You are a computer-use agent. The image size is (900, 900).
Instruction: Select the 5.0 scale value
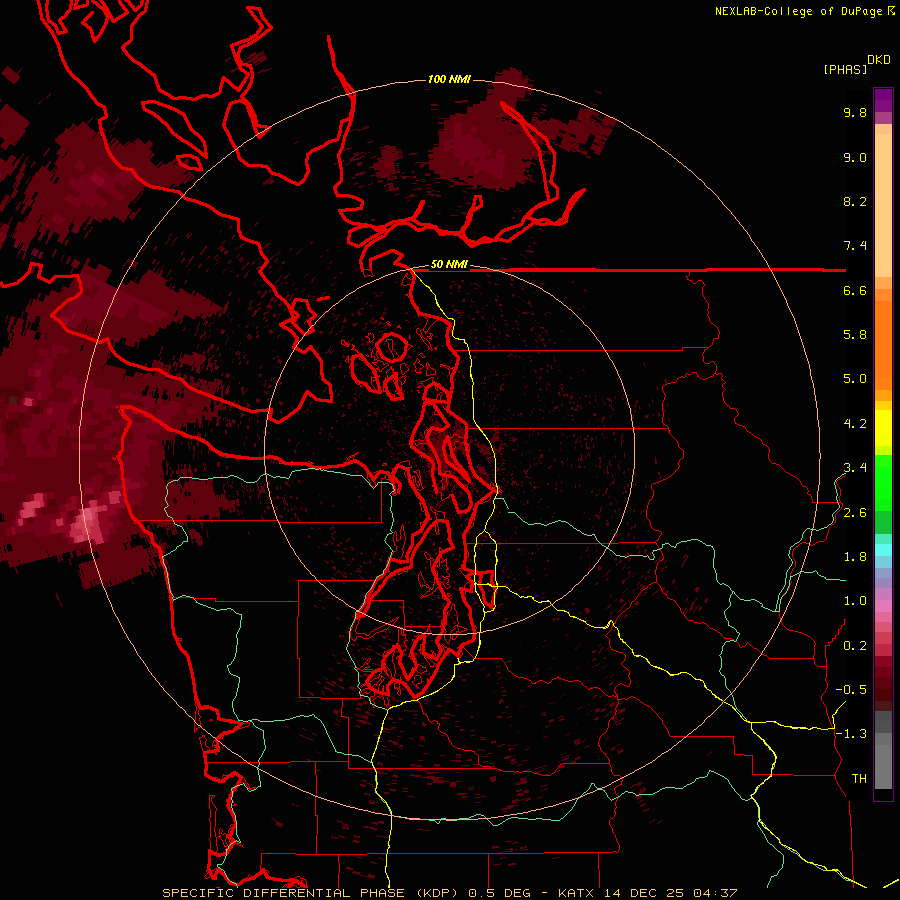pos(855,379)
